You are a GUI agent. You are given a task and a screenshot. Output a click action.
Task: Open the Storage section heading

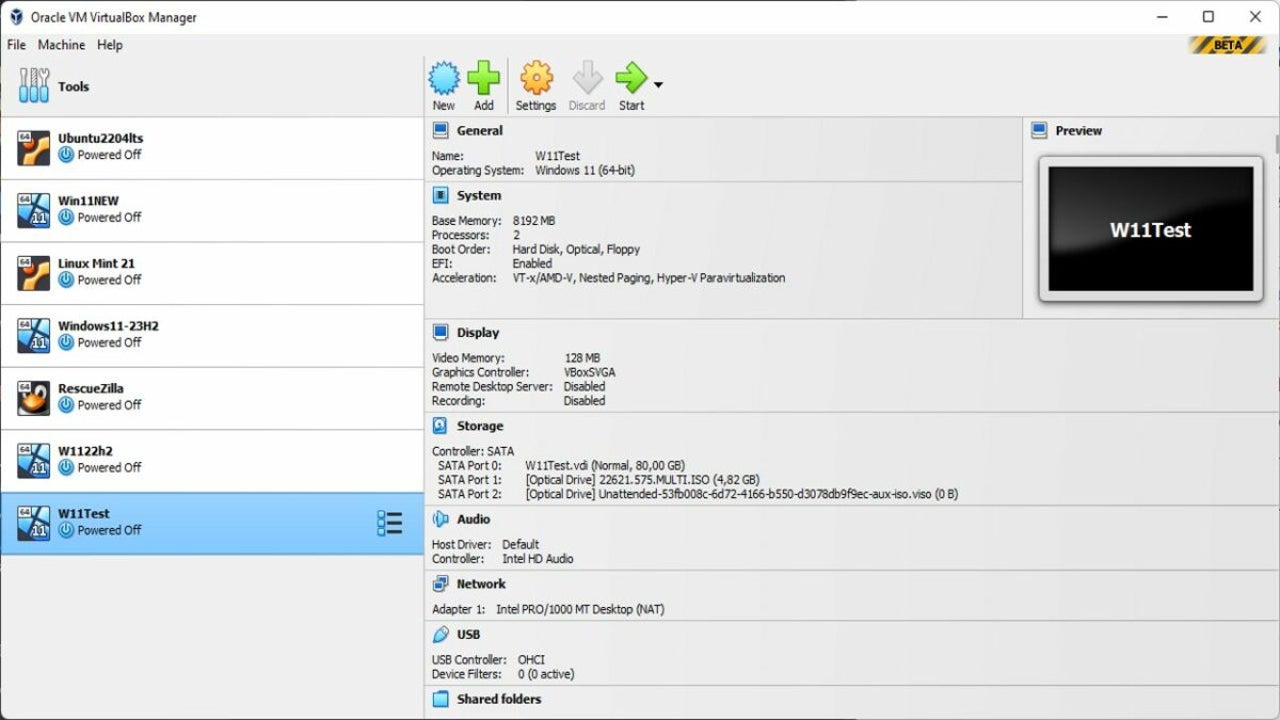pos(480,425)
